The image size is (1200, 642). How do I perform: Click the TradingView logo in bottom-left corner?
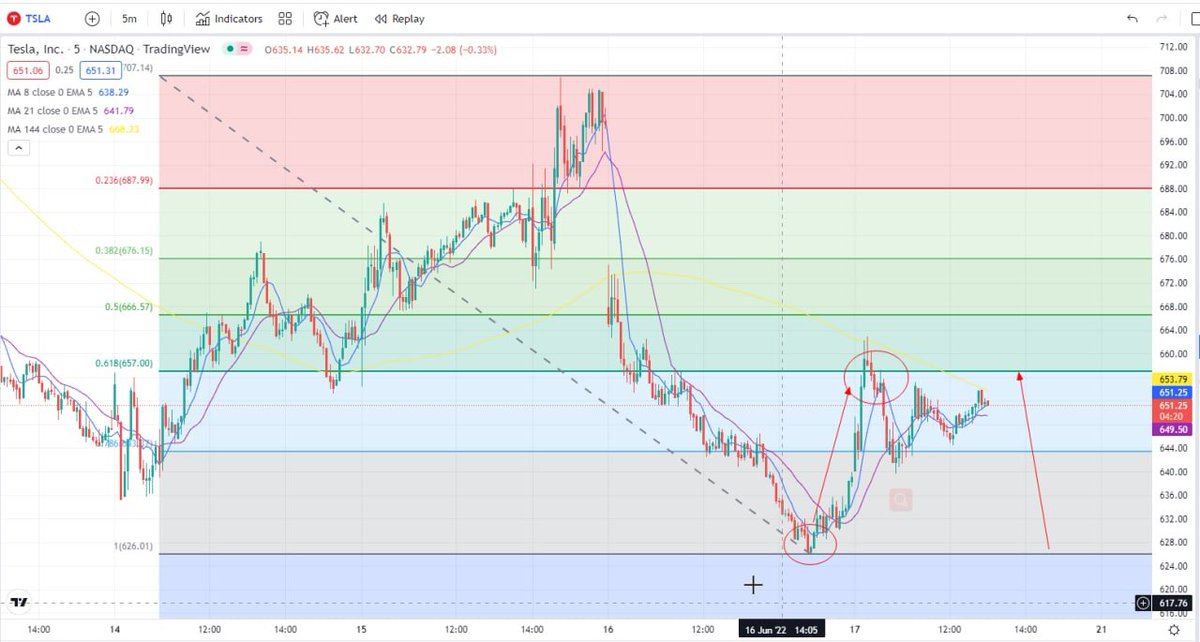click(x=19, y=603)
